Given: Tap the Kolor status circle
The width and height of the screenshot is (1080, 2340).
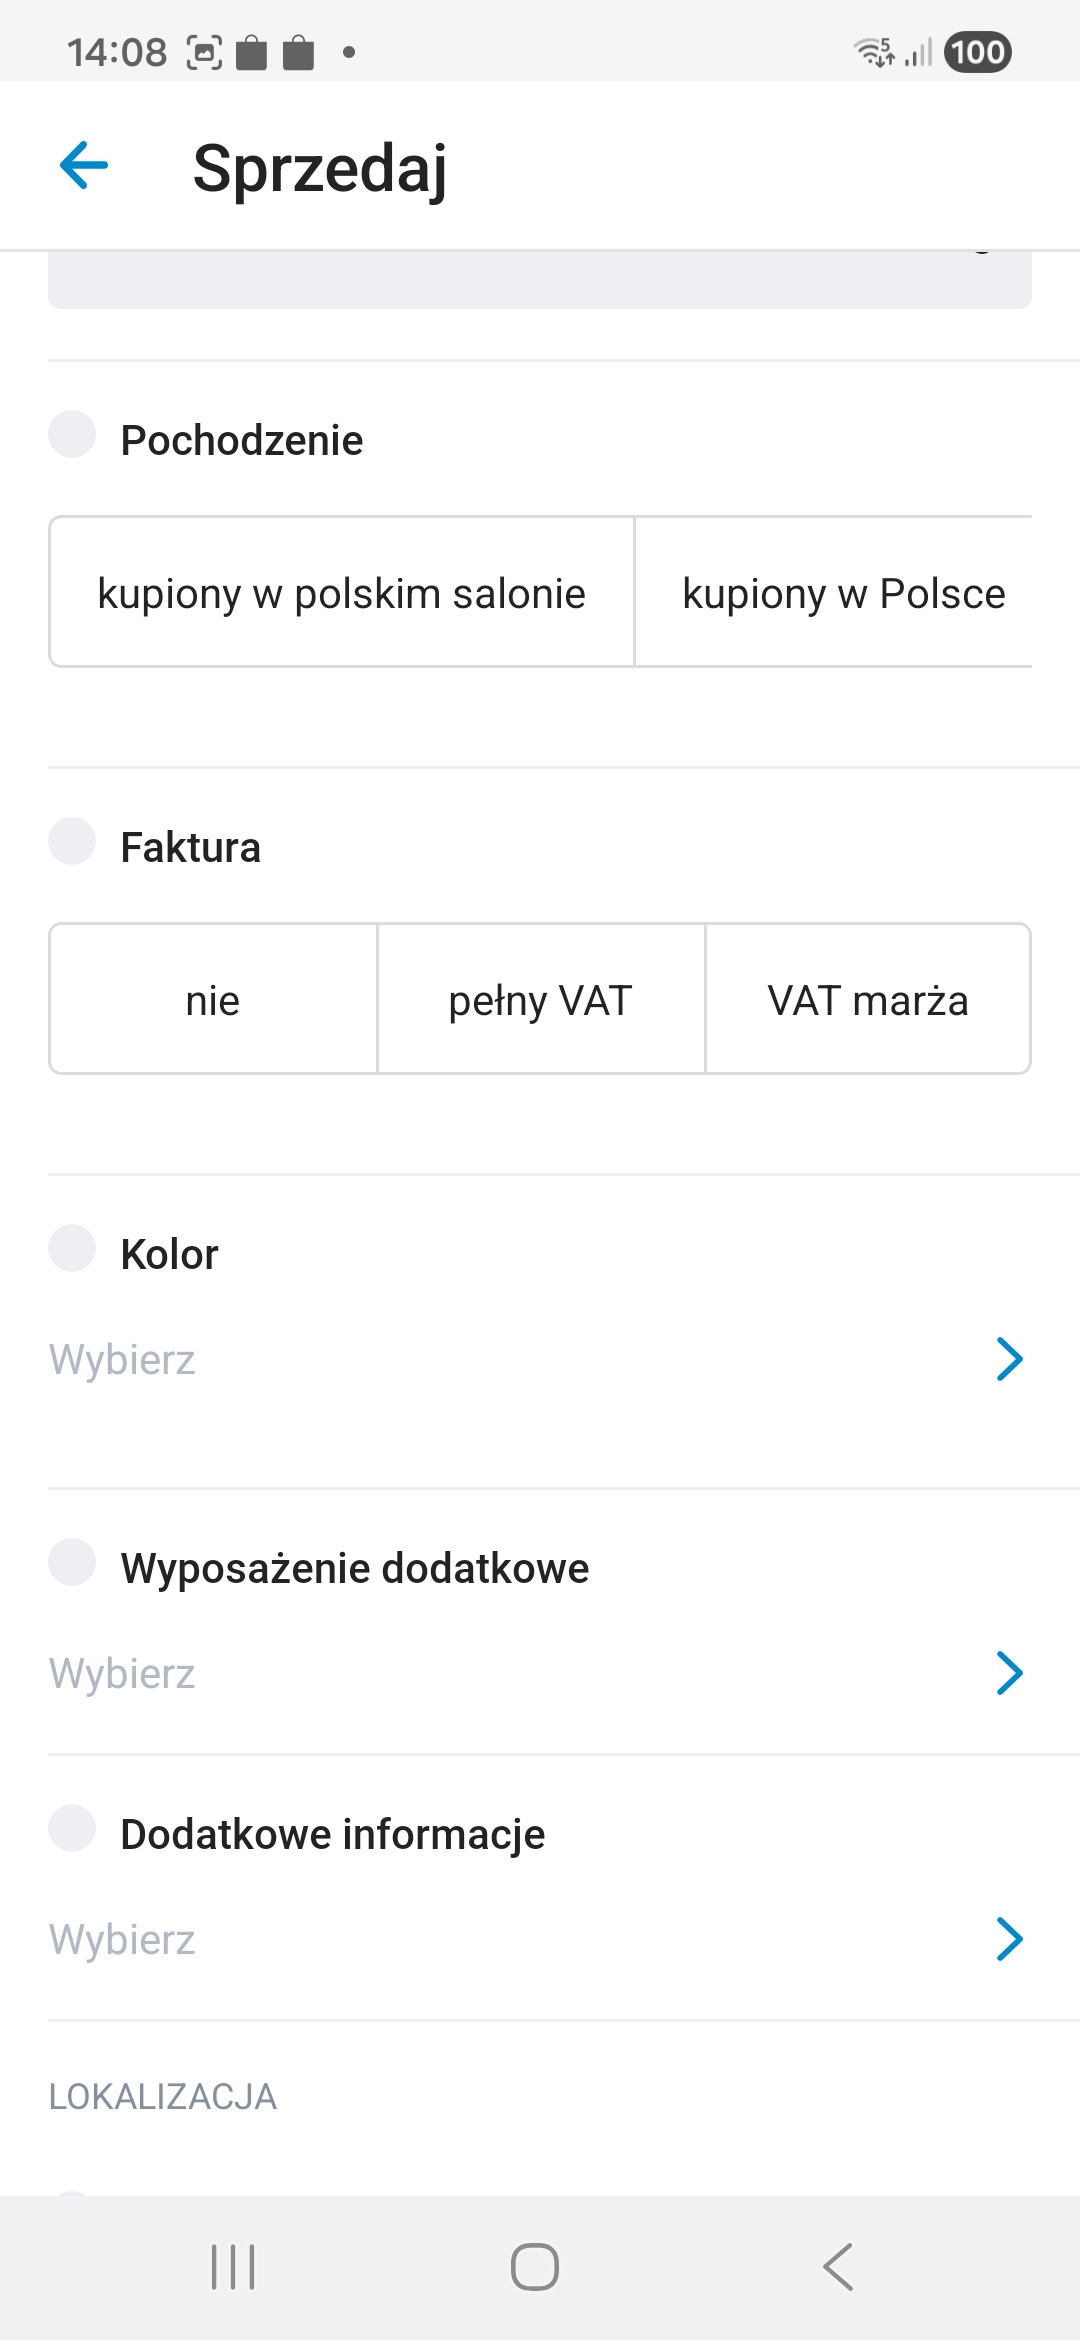Looking at the screenshot, I should coord(72,1248).
